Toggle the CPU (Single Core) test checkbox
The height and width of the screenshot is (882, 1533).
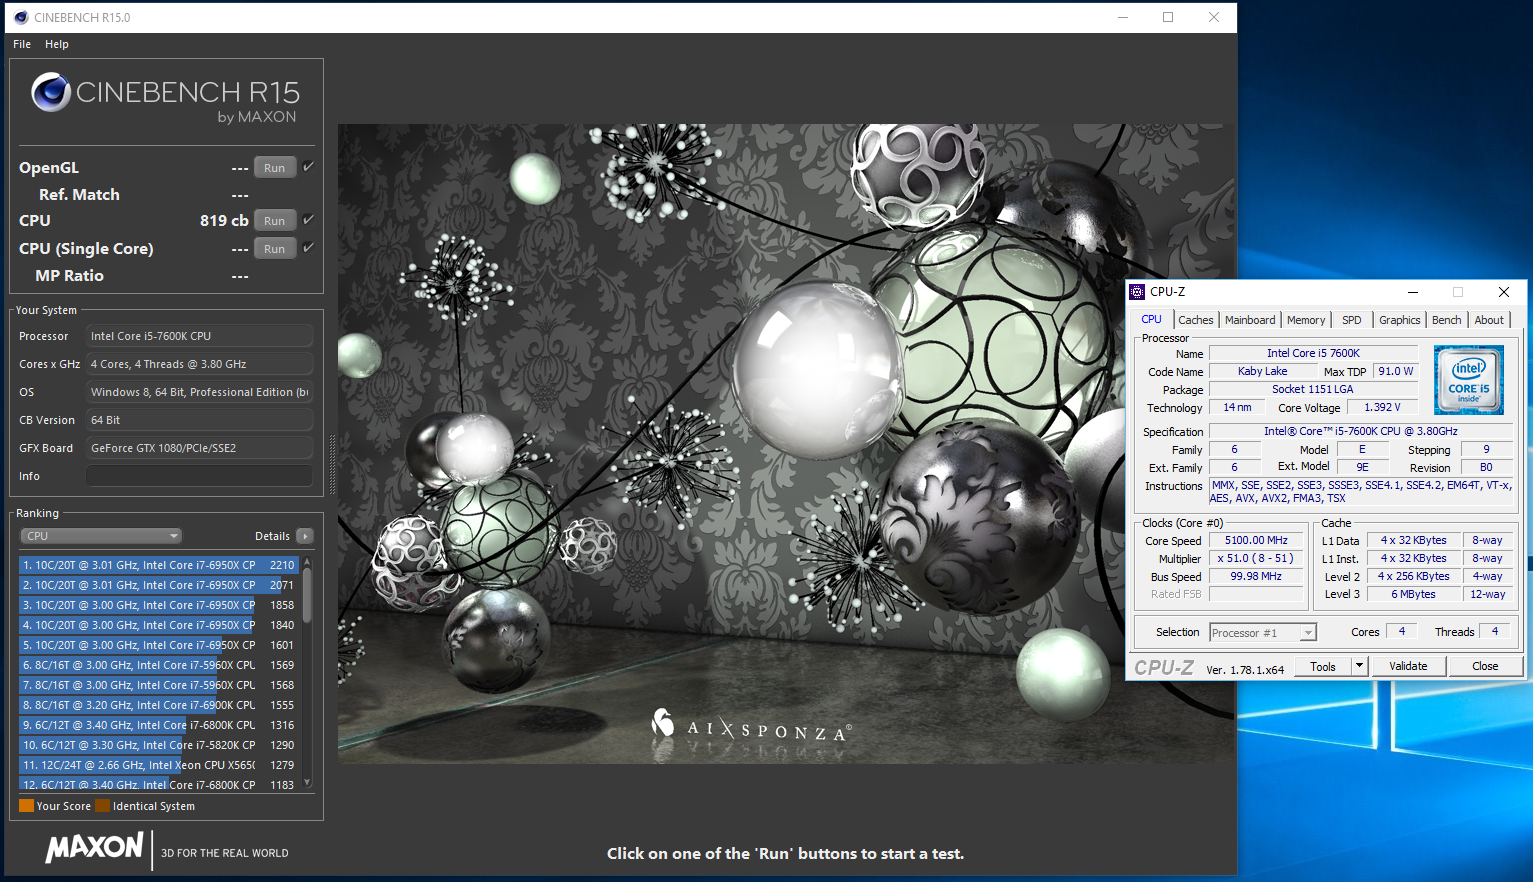click(x=308, y=248)
